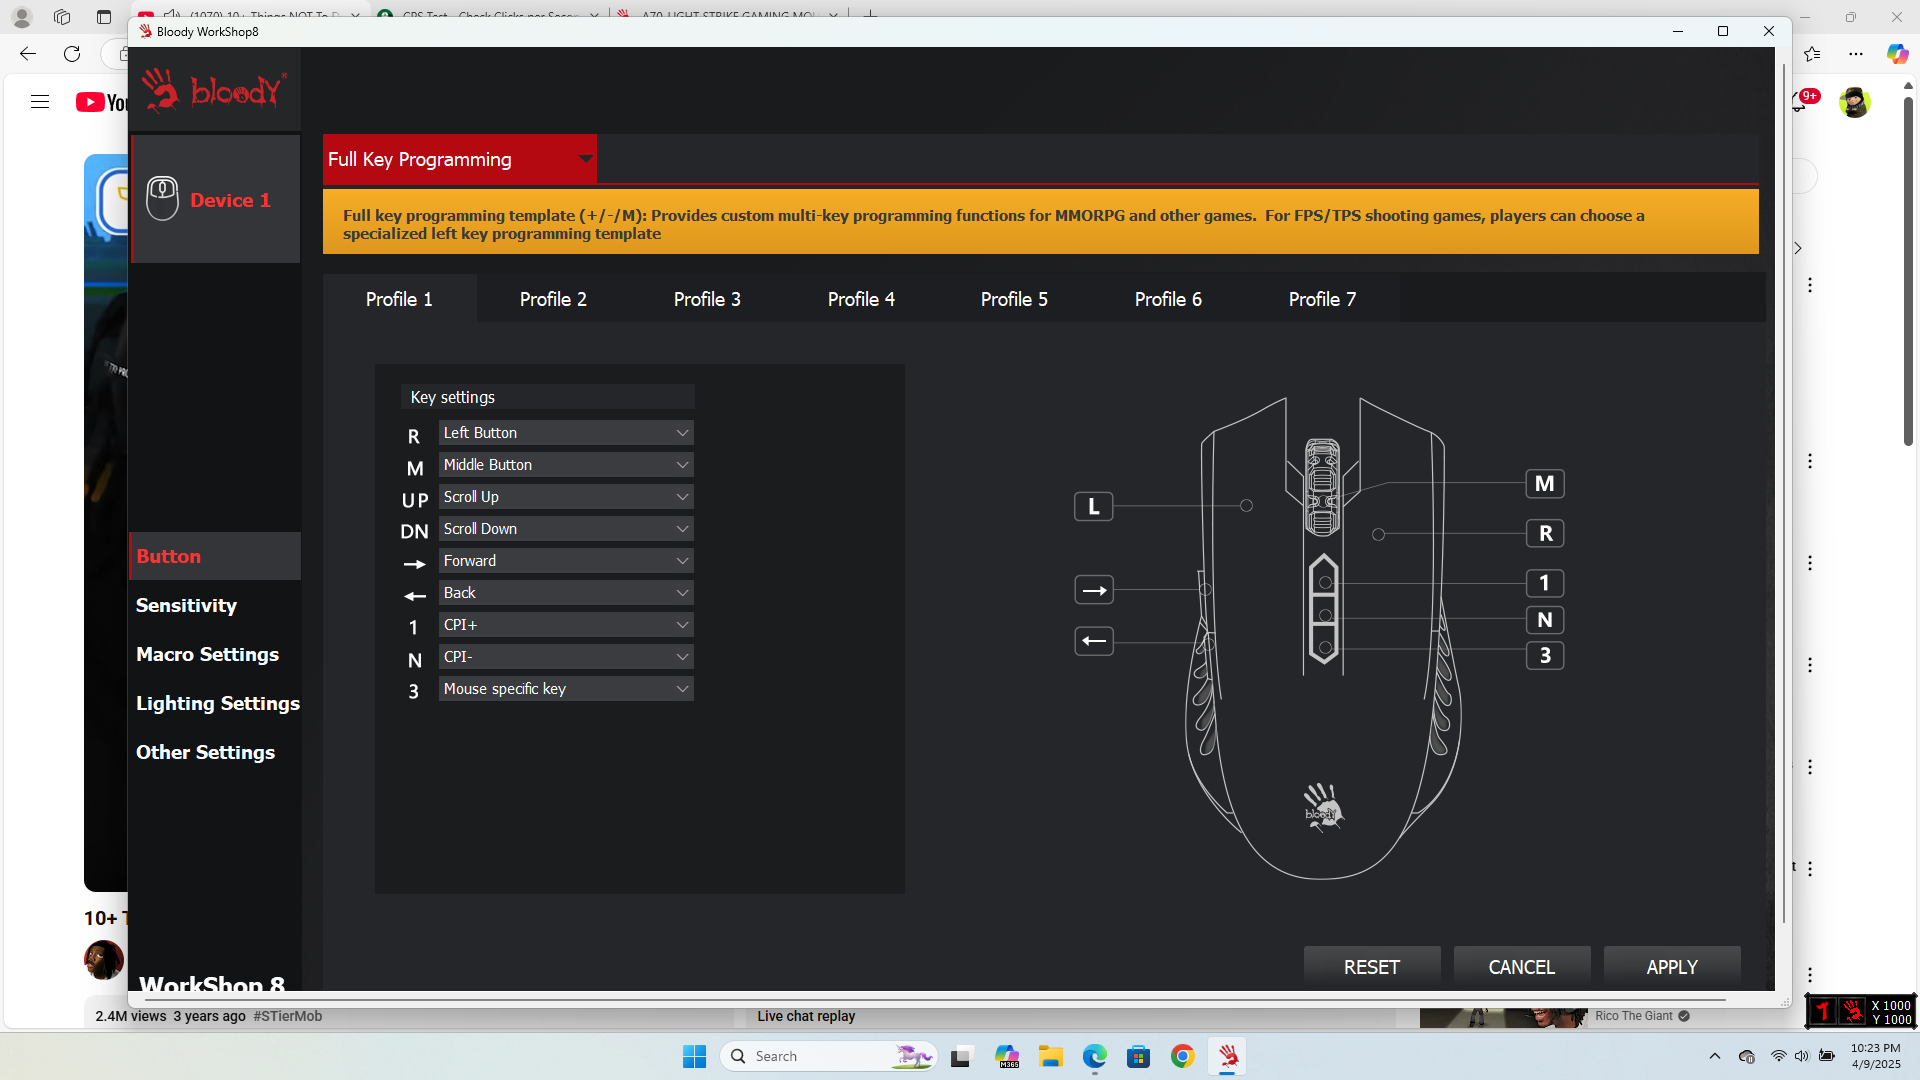Switch to Profile 2 tab
This screenshot has width=1920, height=1080.
tap(553, 299)
